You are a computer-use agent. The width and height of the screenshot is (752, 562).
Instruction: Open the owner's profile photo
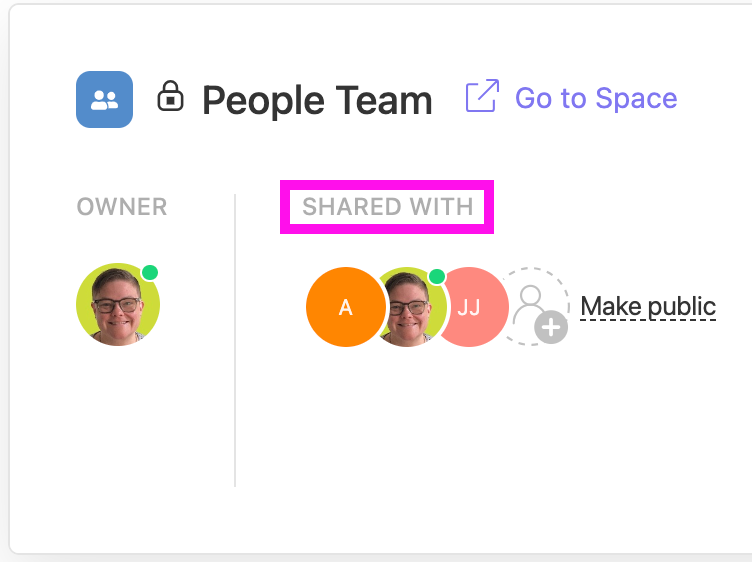tap(116, 305)
